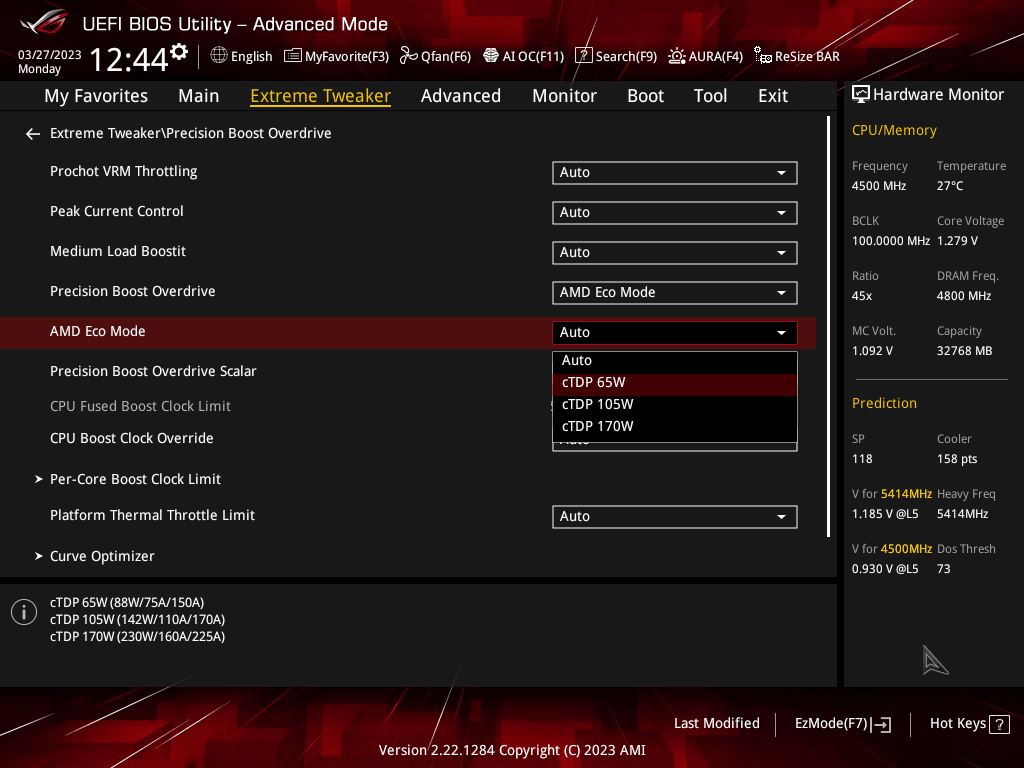Image resolution: width=1024 pixels, height=768 pixels.
Task: Click the ROG logo in header
Action: click(x=44, y=22)
